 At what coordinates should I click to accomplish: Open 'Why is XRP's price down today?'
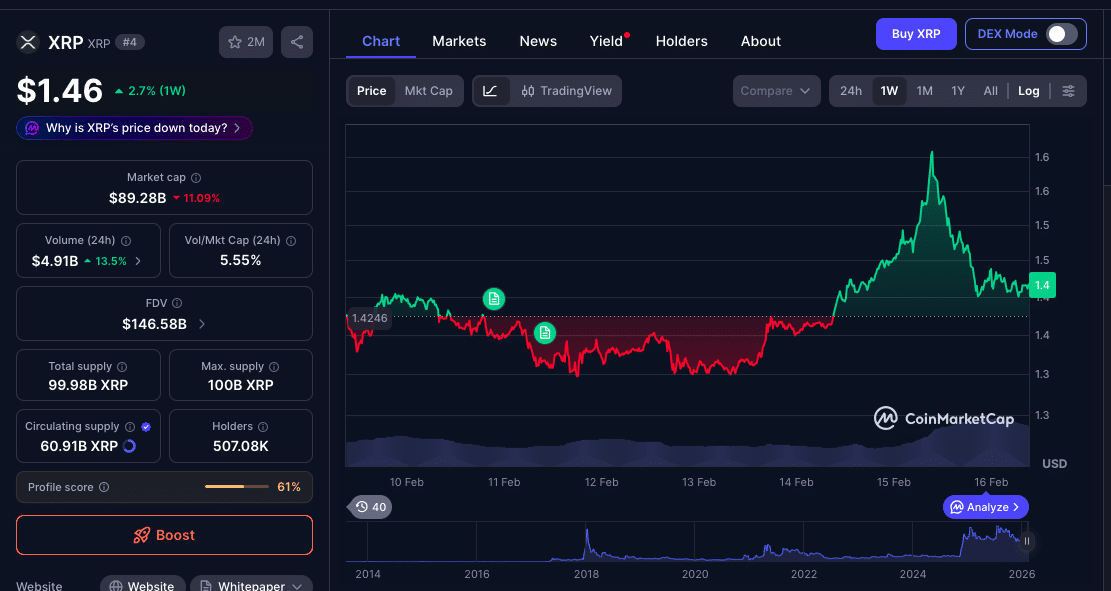[135, 128]
